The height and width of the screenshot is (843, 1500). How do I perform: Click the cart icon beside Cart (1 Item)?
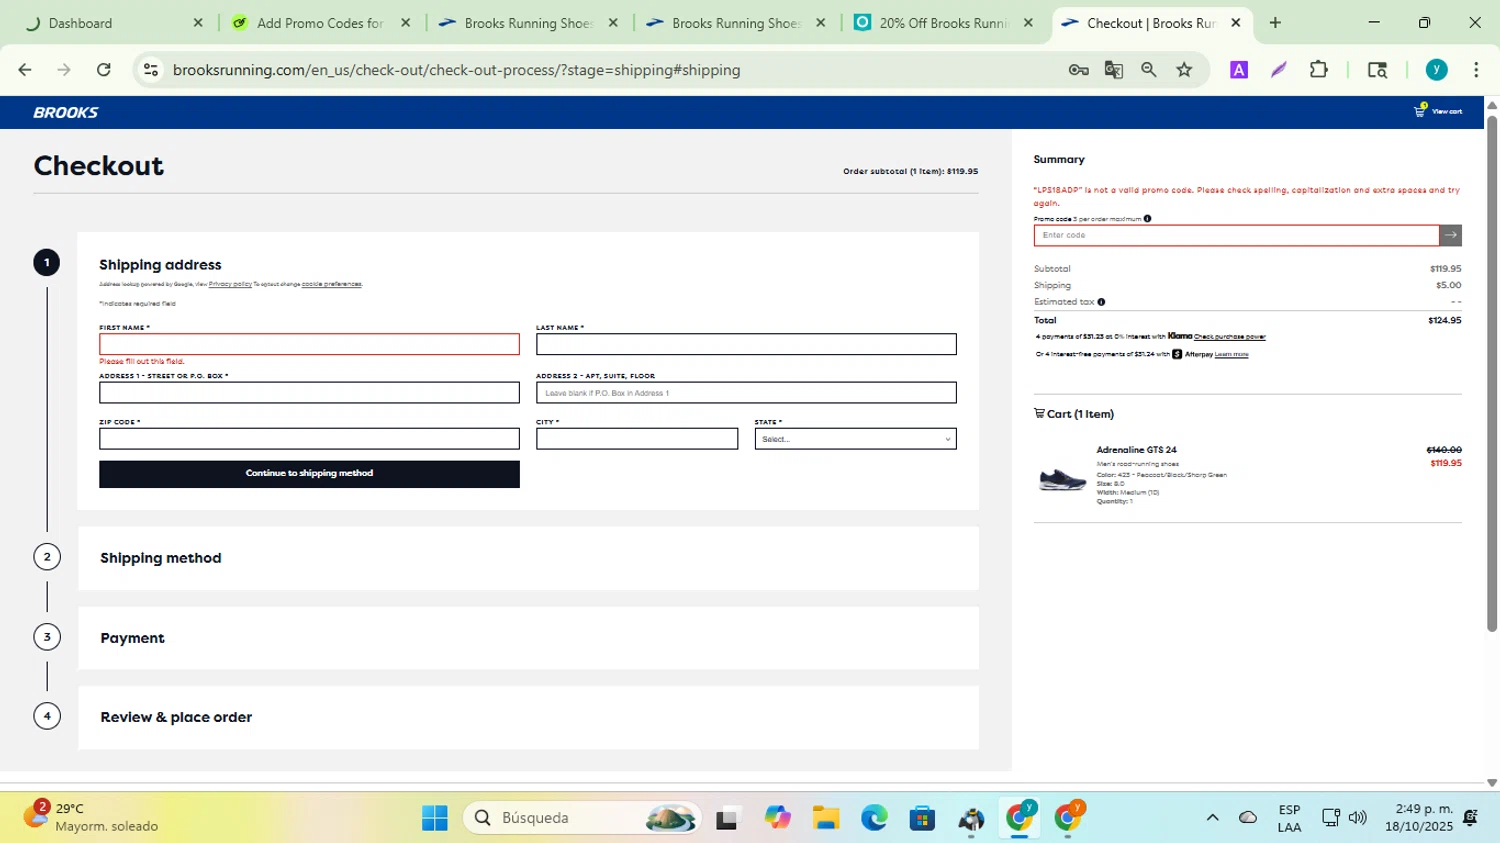1039,413
